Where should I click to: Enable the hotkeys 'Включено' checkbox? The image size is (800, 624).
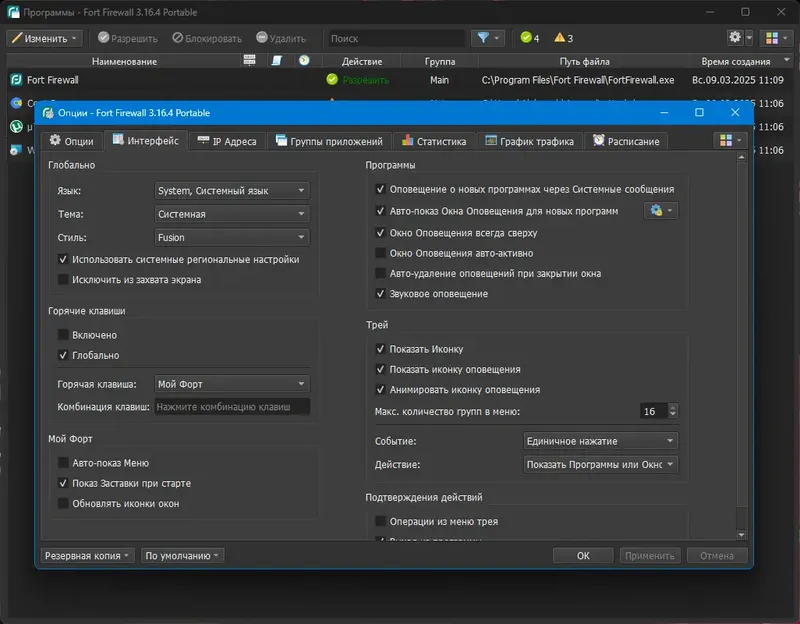63,335
